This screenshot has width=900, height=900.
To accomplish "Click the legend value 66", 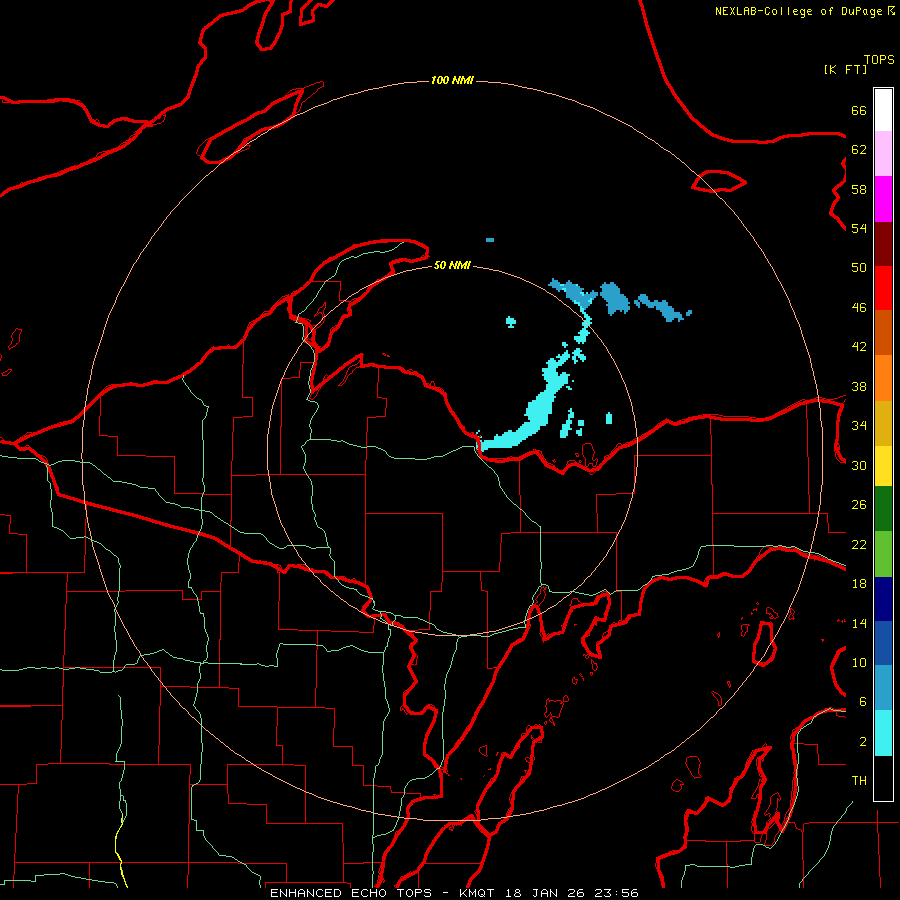I will point(859,110).
